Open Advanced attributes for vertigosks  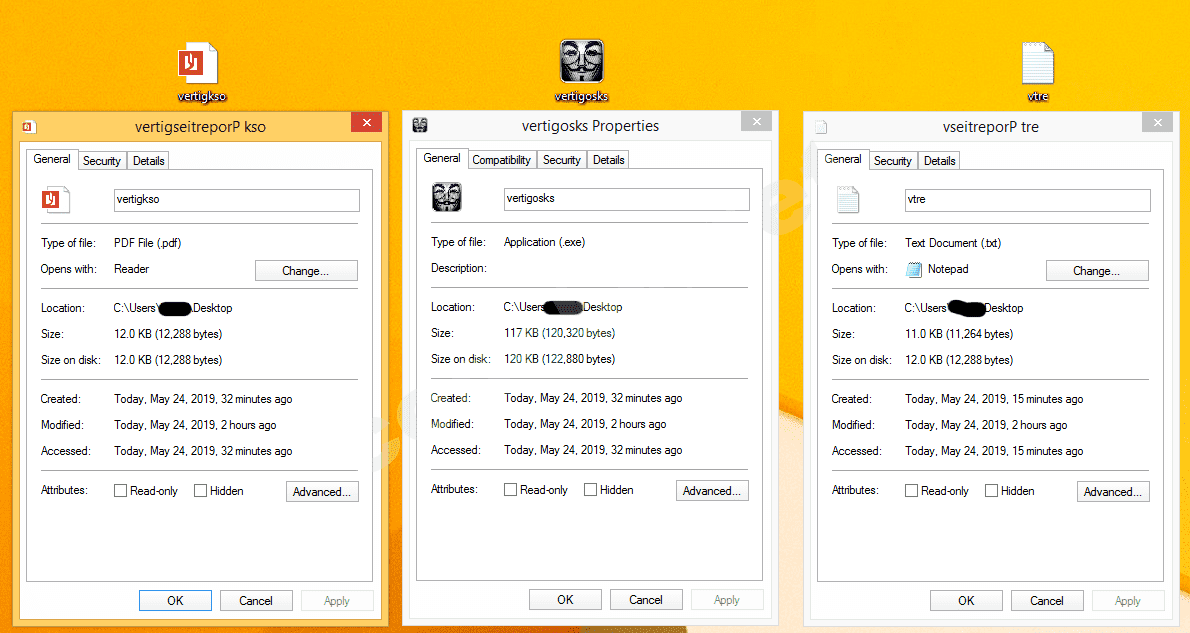coord(712,491)
